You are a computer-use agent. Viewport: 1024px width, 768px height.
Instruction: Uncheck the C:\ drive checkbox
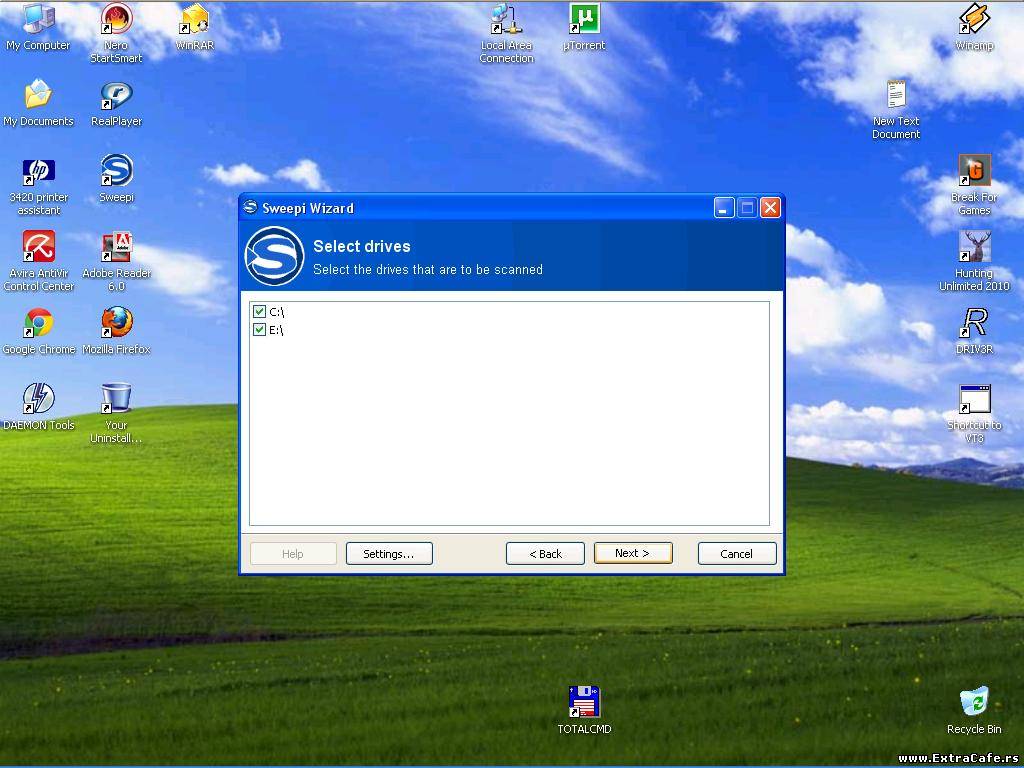[259, 312]
